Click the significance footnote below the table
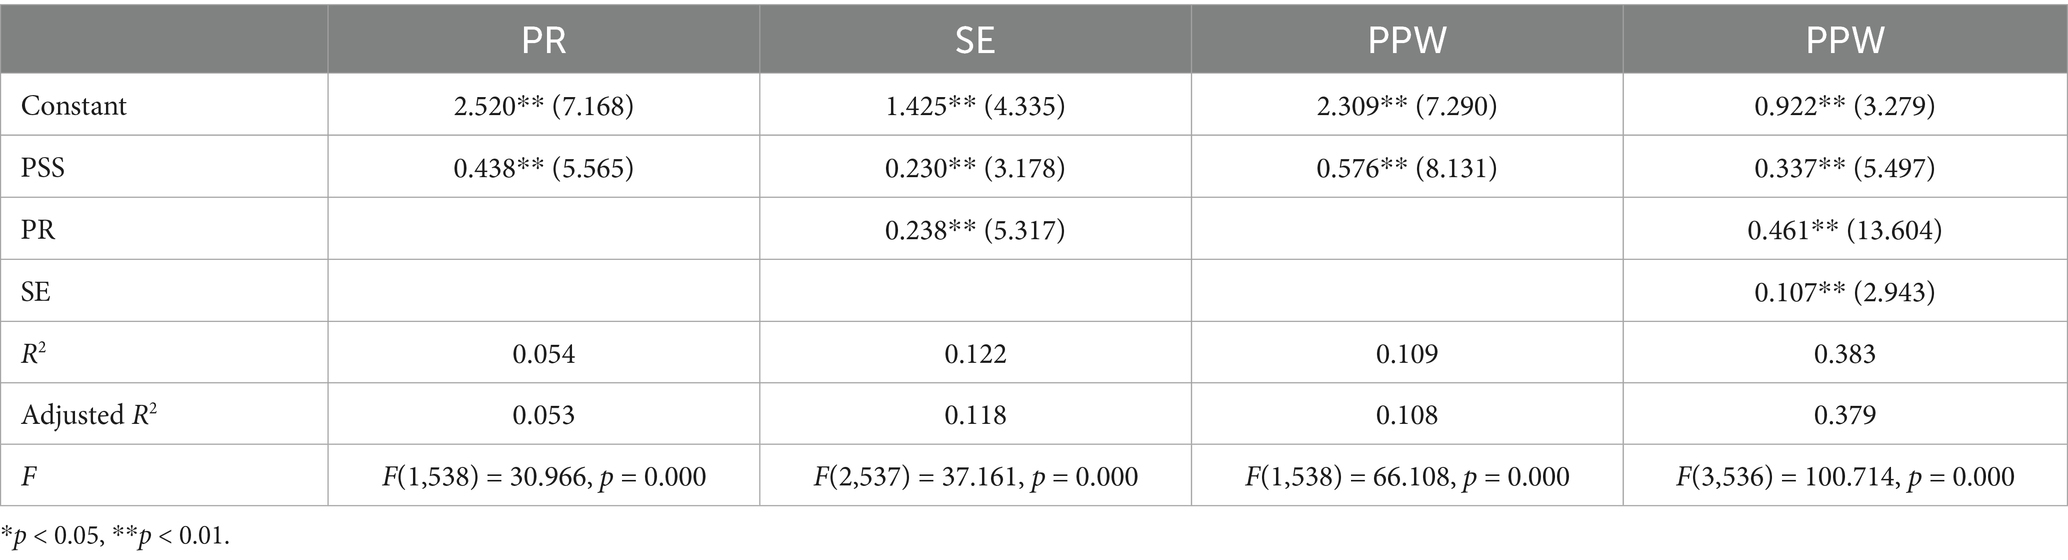 pos(115,536)
